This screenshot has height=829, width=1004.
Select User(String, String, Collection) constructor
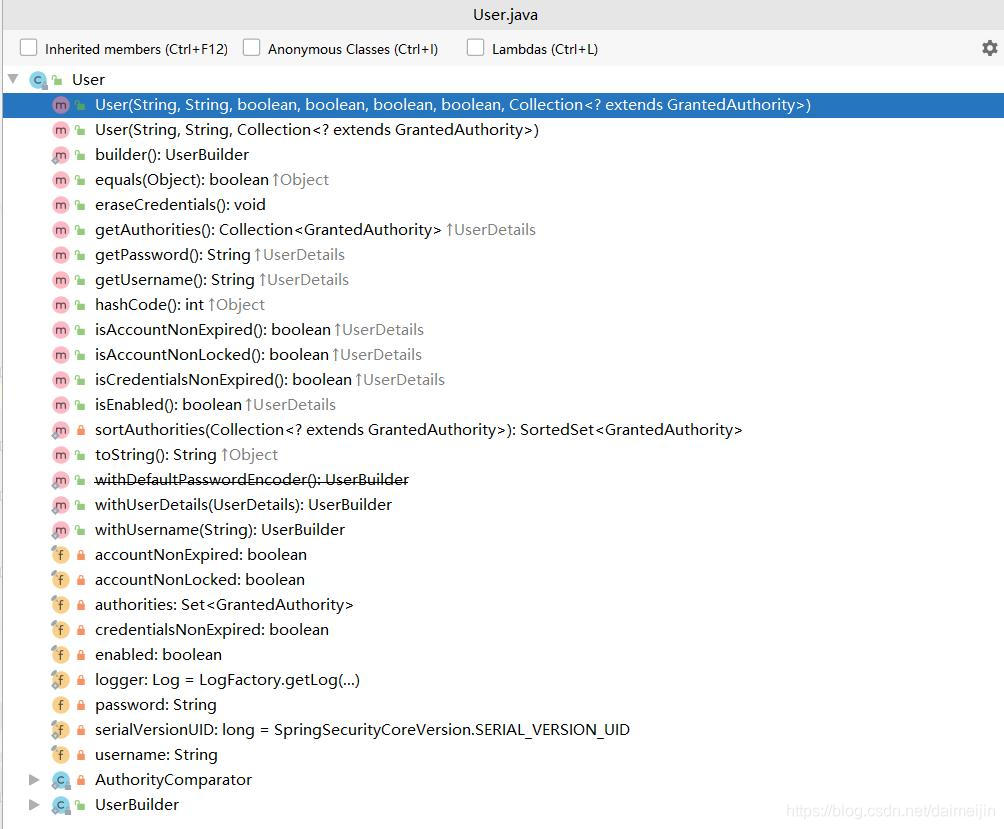point(317,130)
